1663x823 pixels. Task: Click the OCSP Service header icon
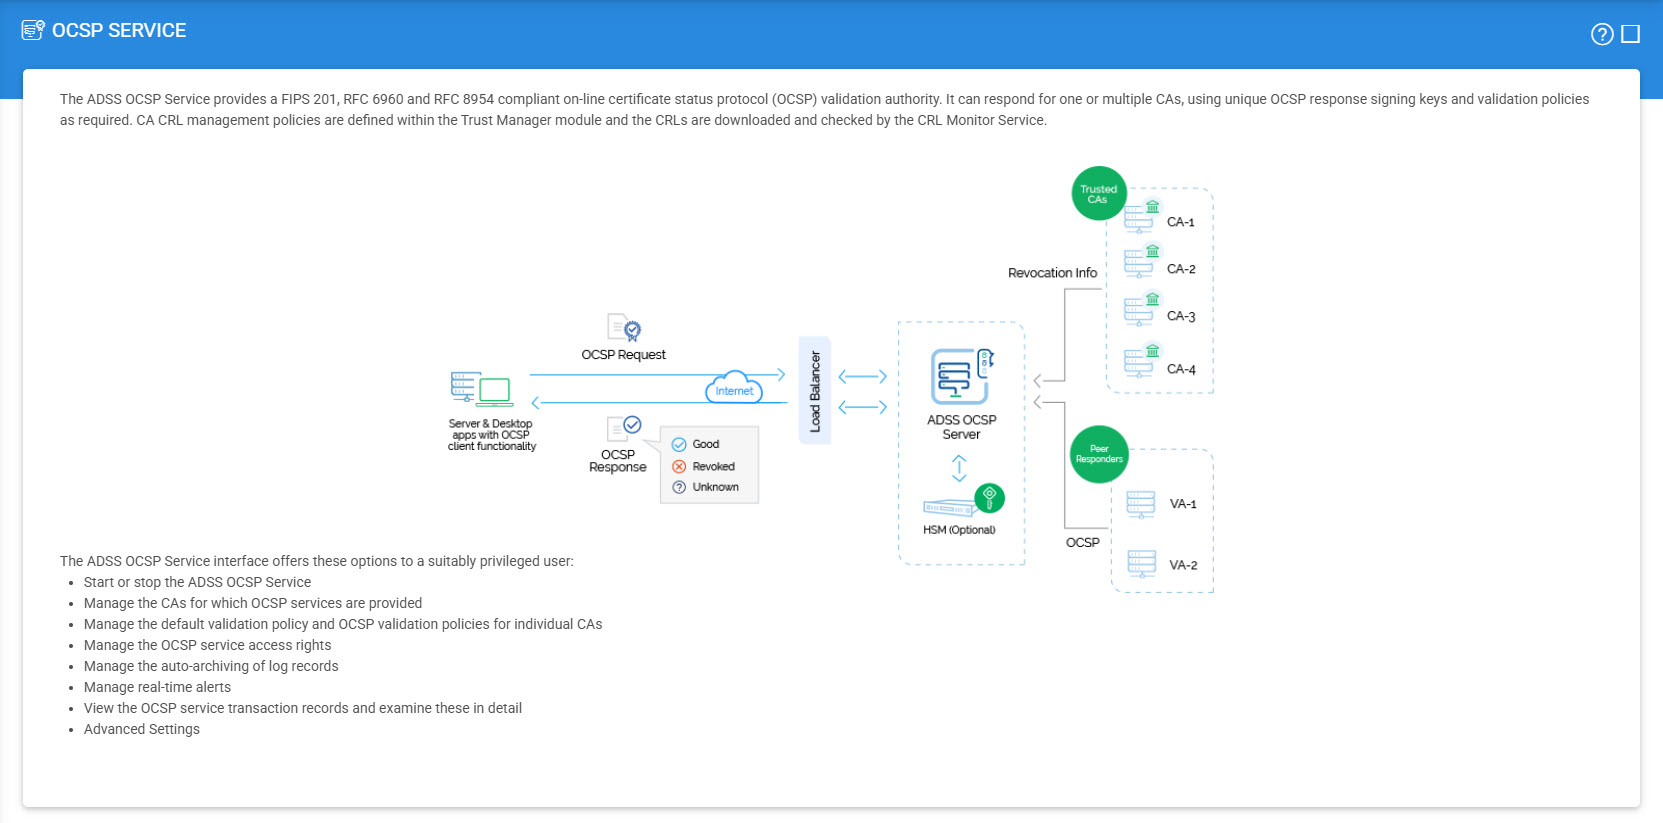(x=33, y=30)
